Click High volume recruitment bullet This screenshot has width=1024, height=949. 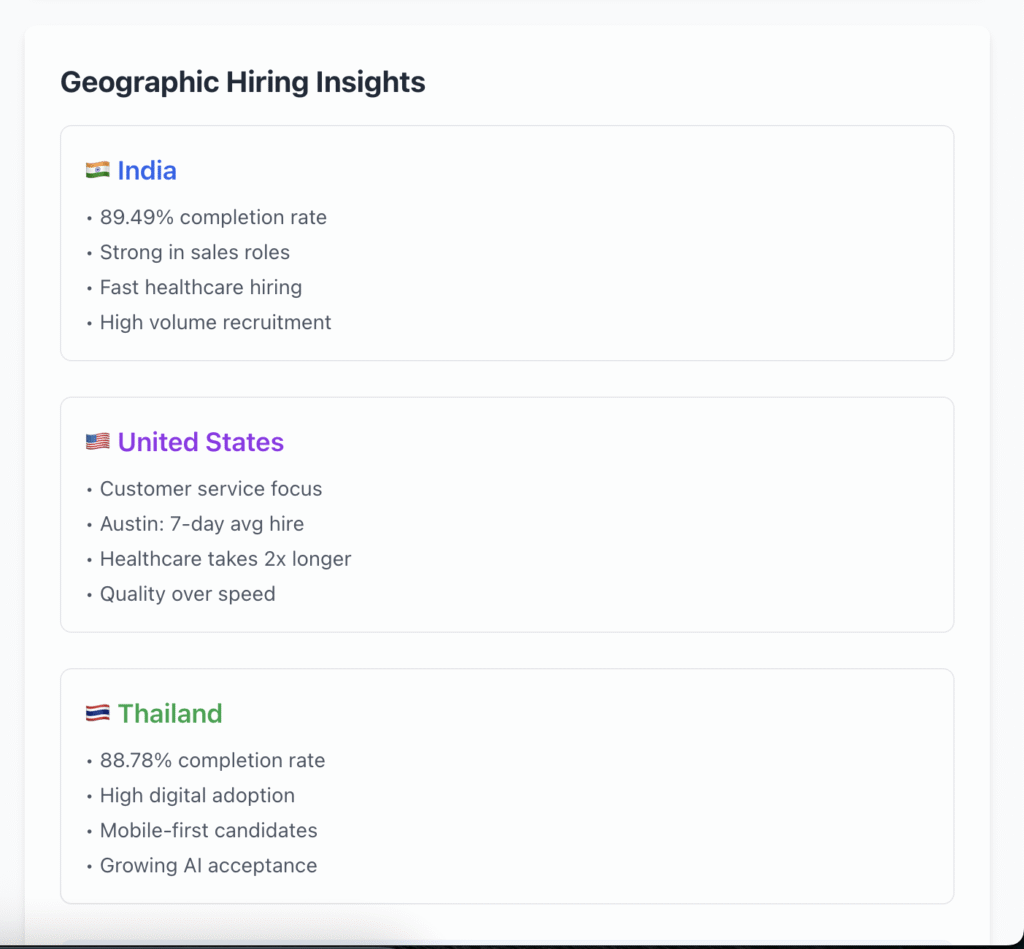click(215, 322)
